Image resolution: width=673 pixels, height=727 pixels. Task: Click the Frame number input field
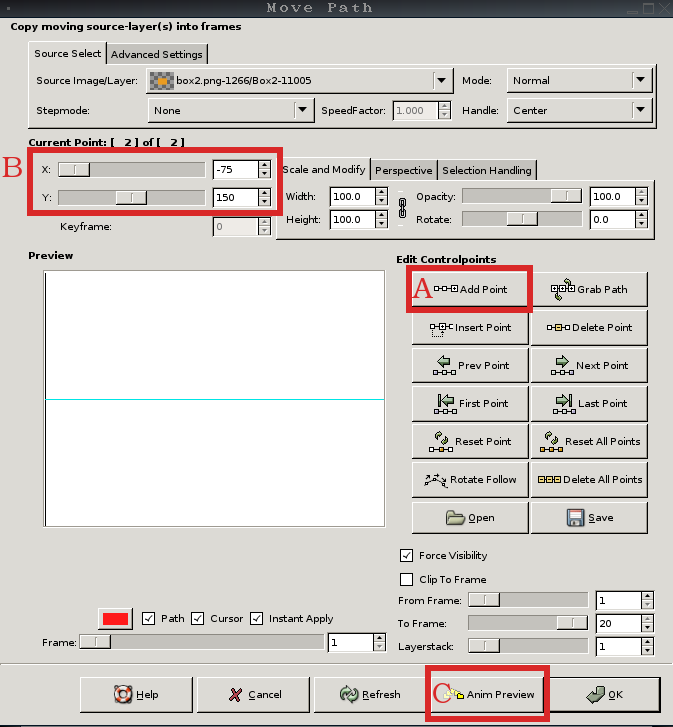[350, 643]
